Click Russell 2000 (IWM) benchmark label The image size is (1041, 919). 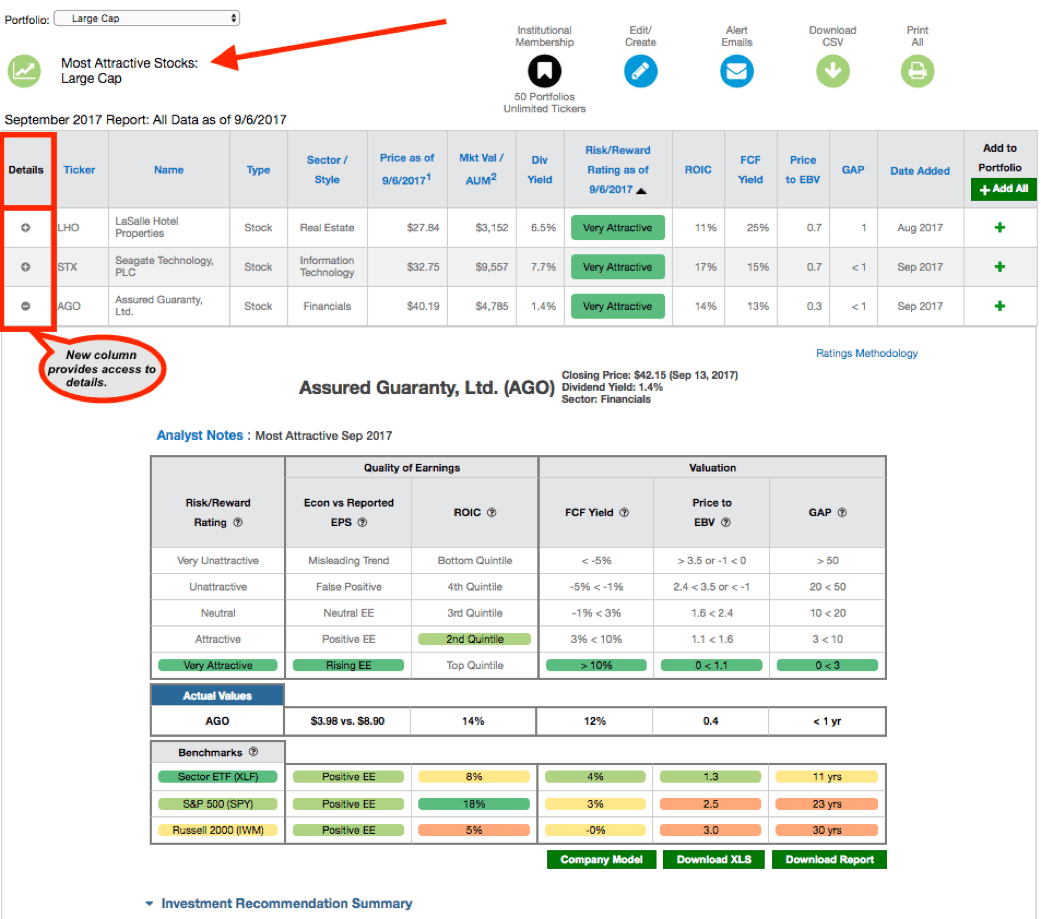(218, 830)
